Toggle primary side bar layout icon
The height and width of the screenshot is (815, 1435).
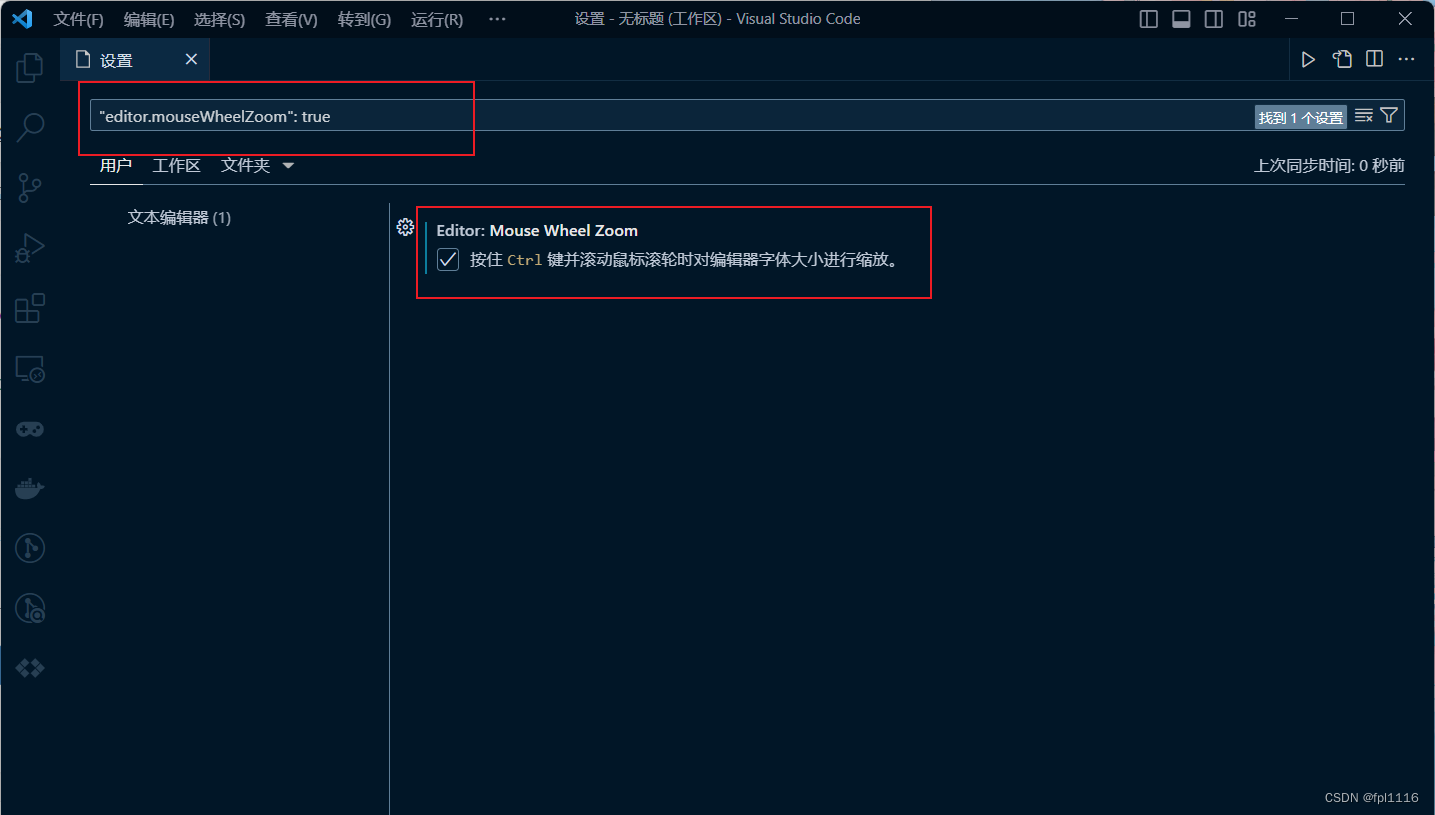[1149, 19]
